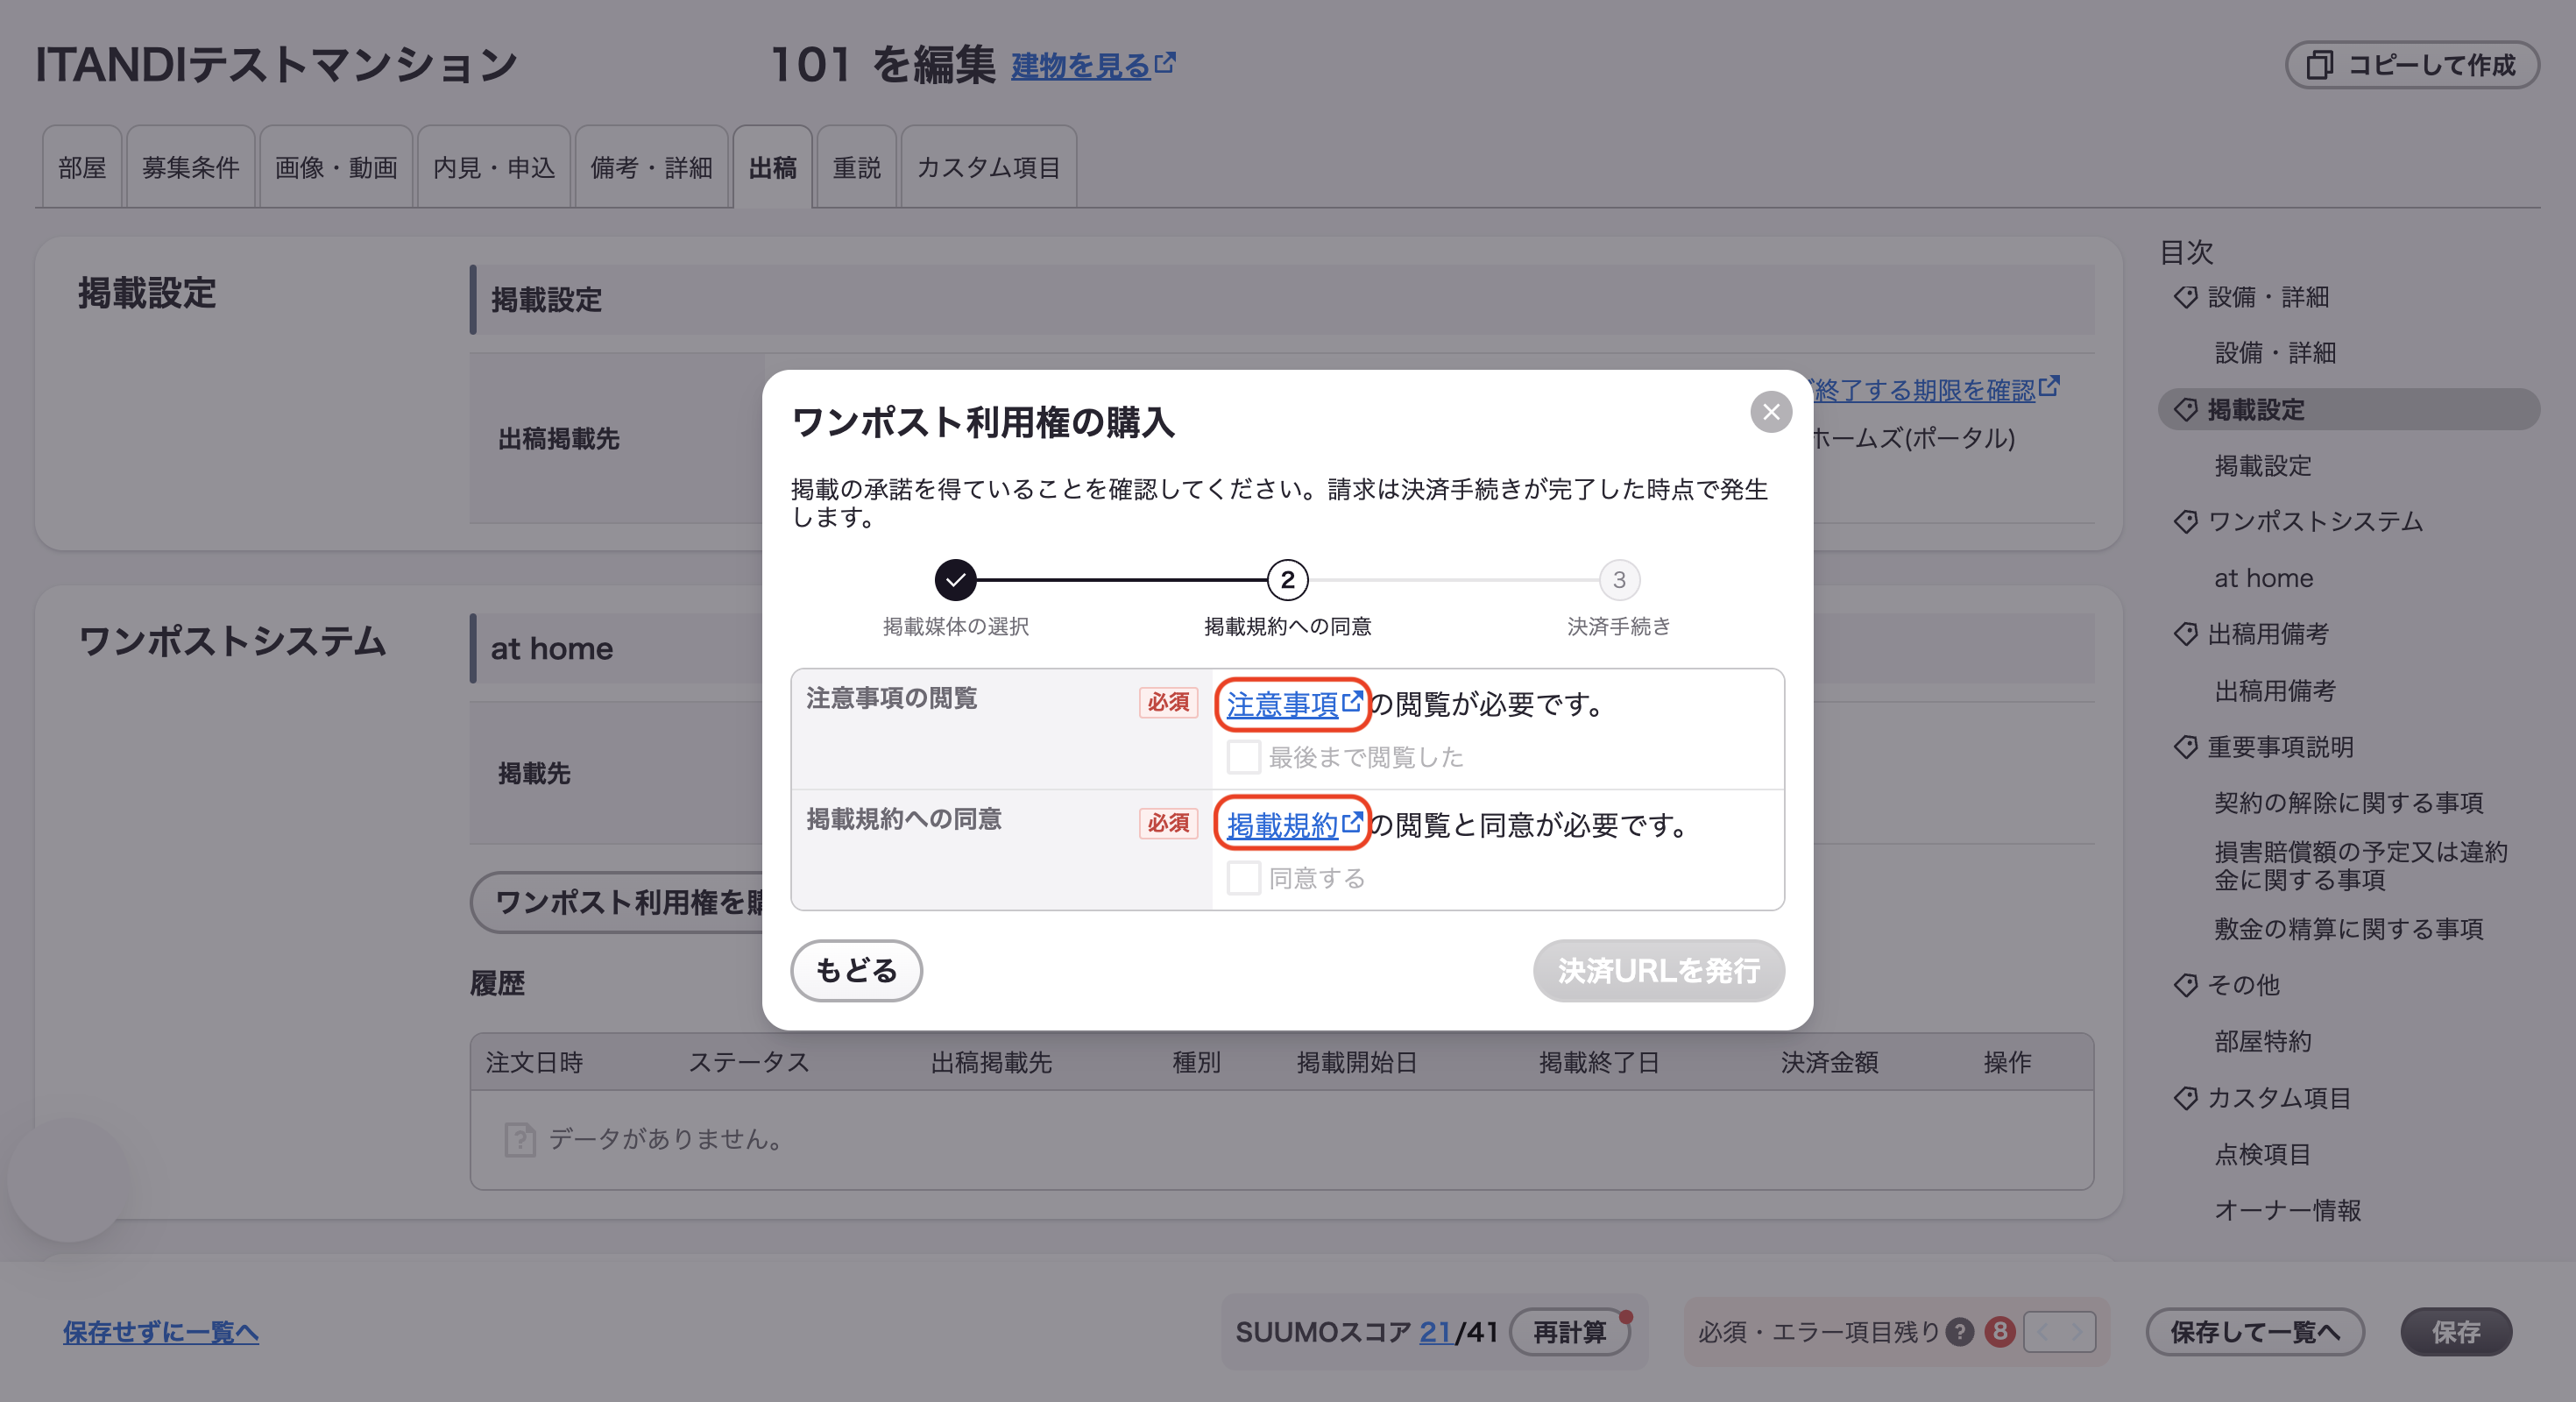Click the 再計算 button
Screen dimensions: 2576x1402
click(x=1569, y=1332)
